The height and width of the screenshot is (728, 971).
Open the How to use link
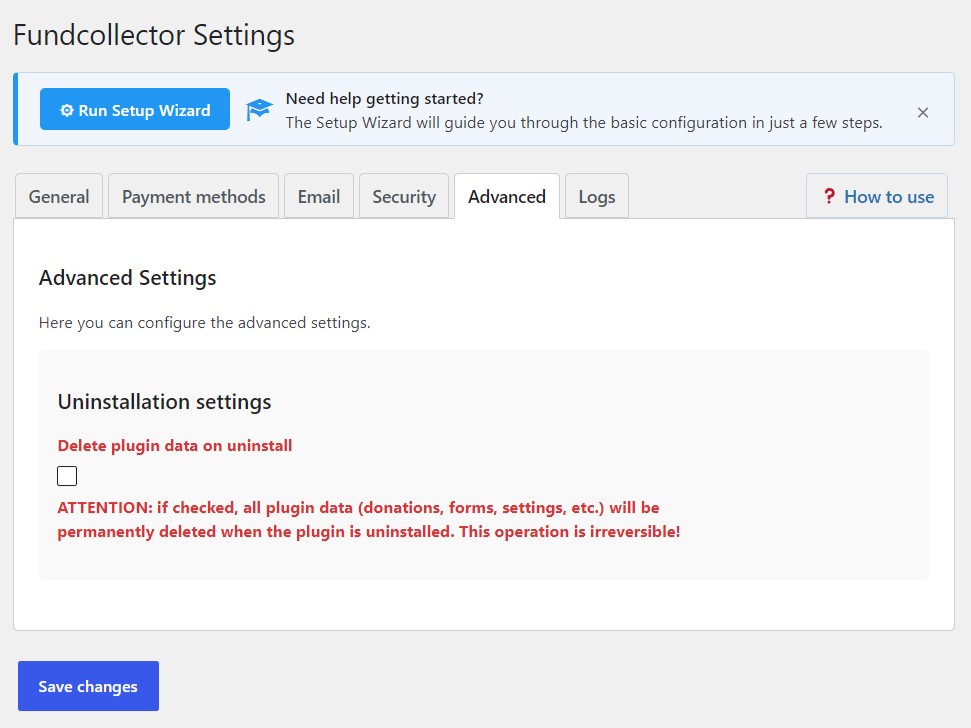[877, 196]
